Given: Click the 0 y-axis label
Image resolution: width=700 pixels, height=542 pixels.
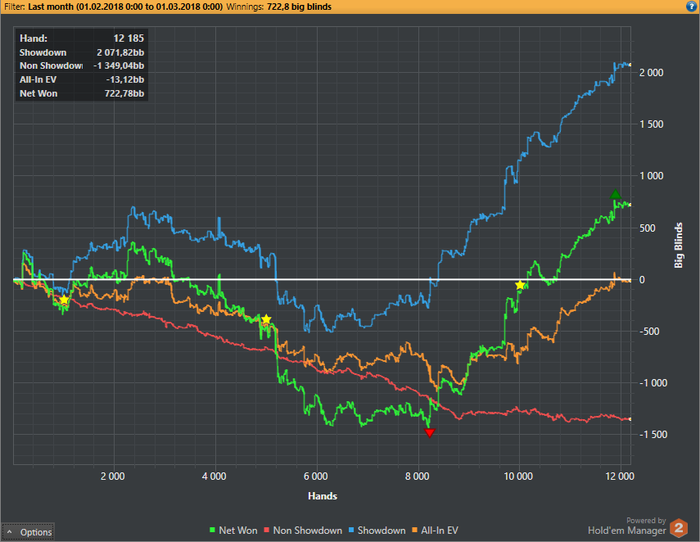Looking at the screenshot, I should pyautogui.click(x=642, y=279).
